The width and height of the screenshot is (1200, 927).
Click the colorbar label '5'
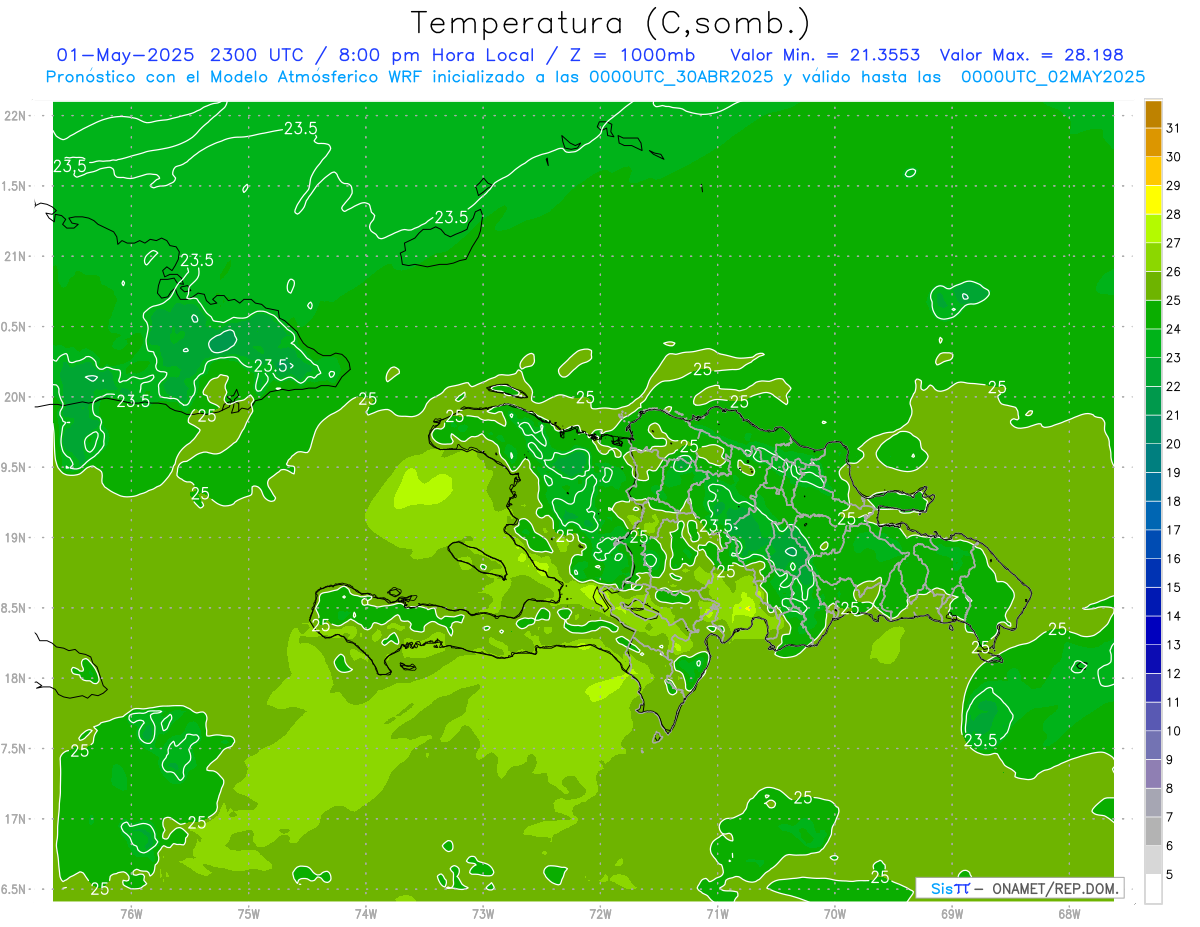(1169, 875)
